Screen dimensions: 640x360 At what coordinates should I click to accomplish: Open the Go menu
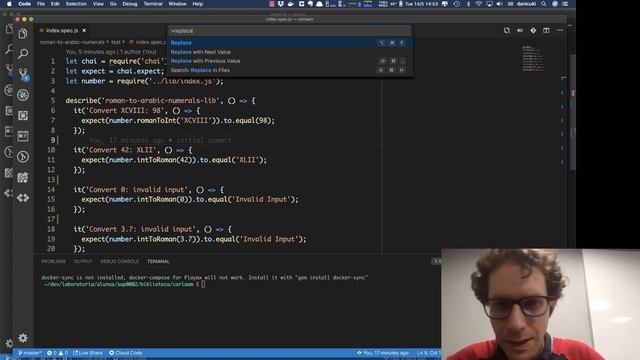(113, 4)
